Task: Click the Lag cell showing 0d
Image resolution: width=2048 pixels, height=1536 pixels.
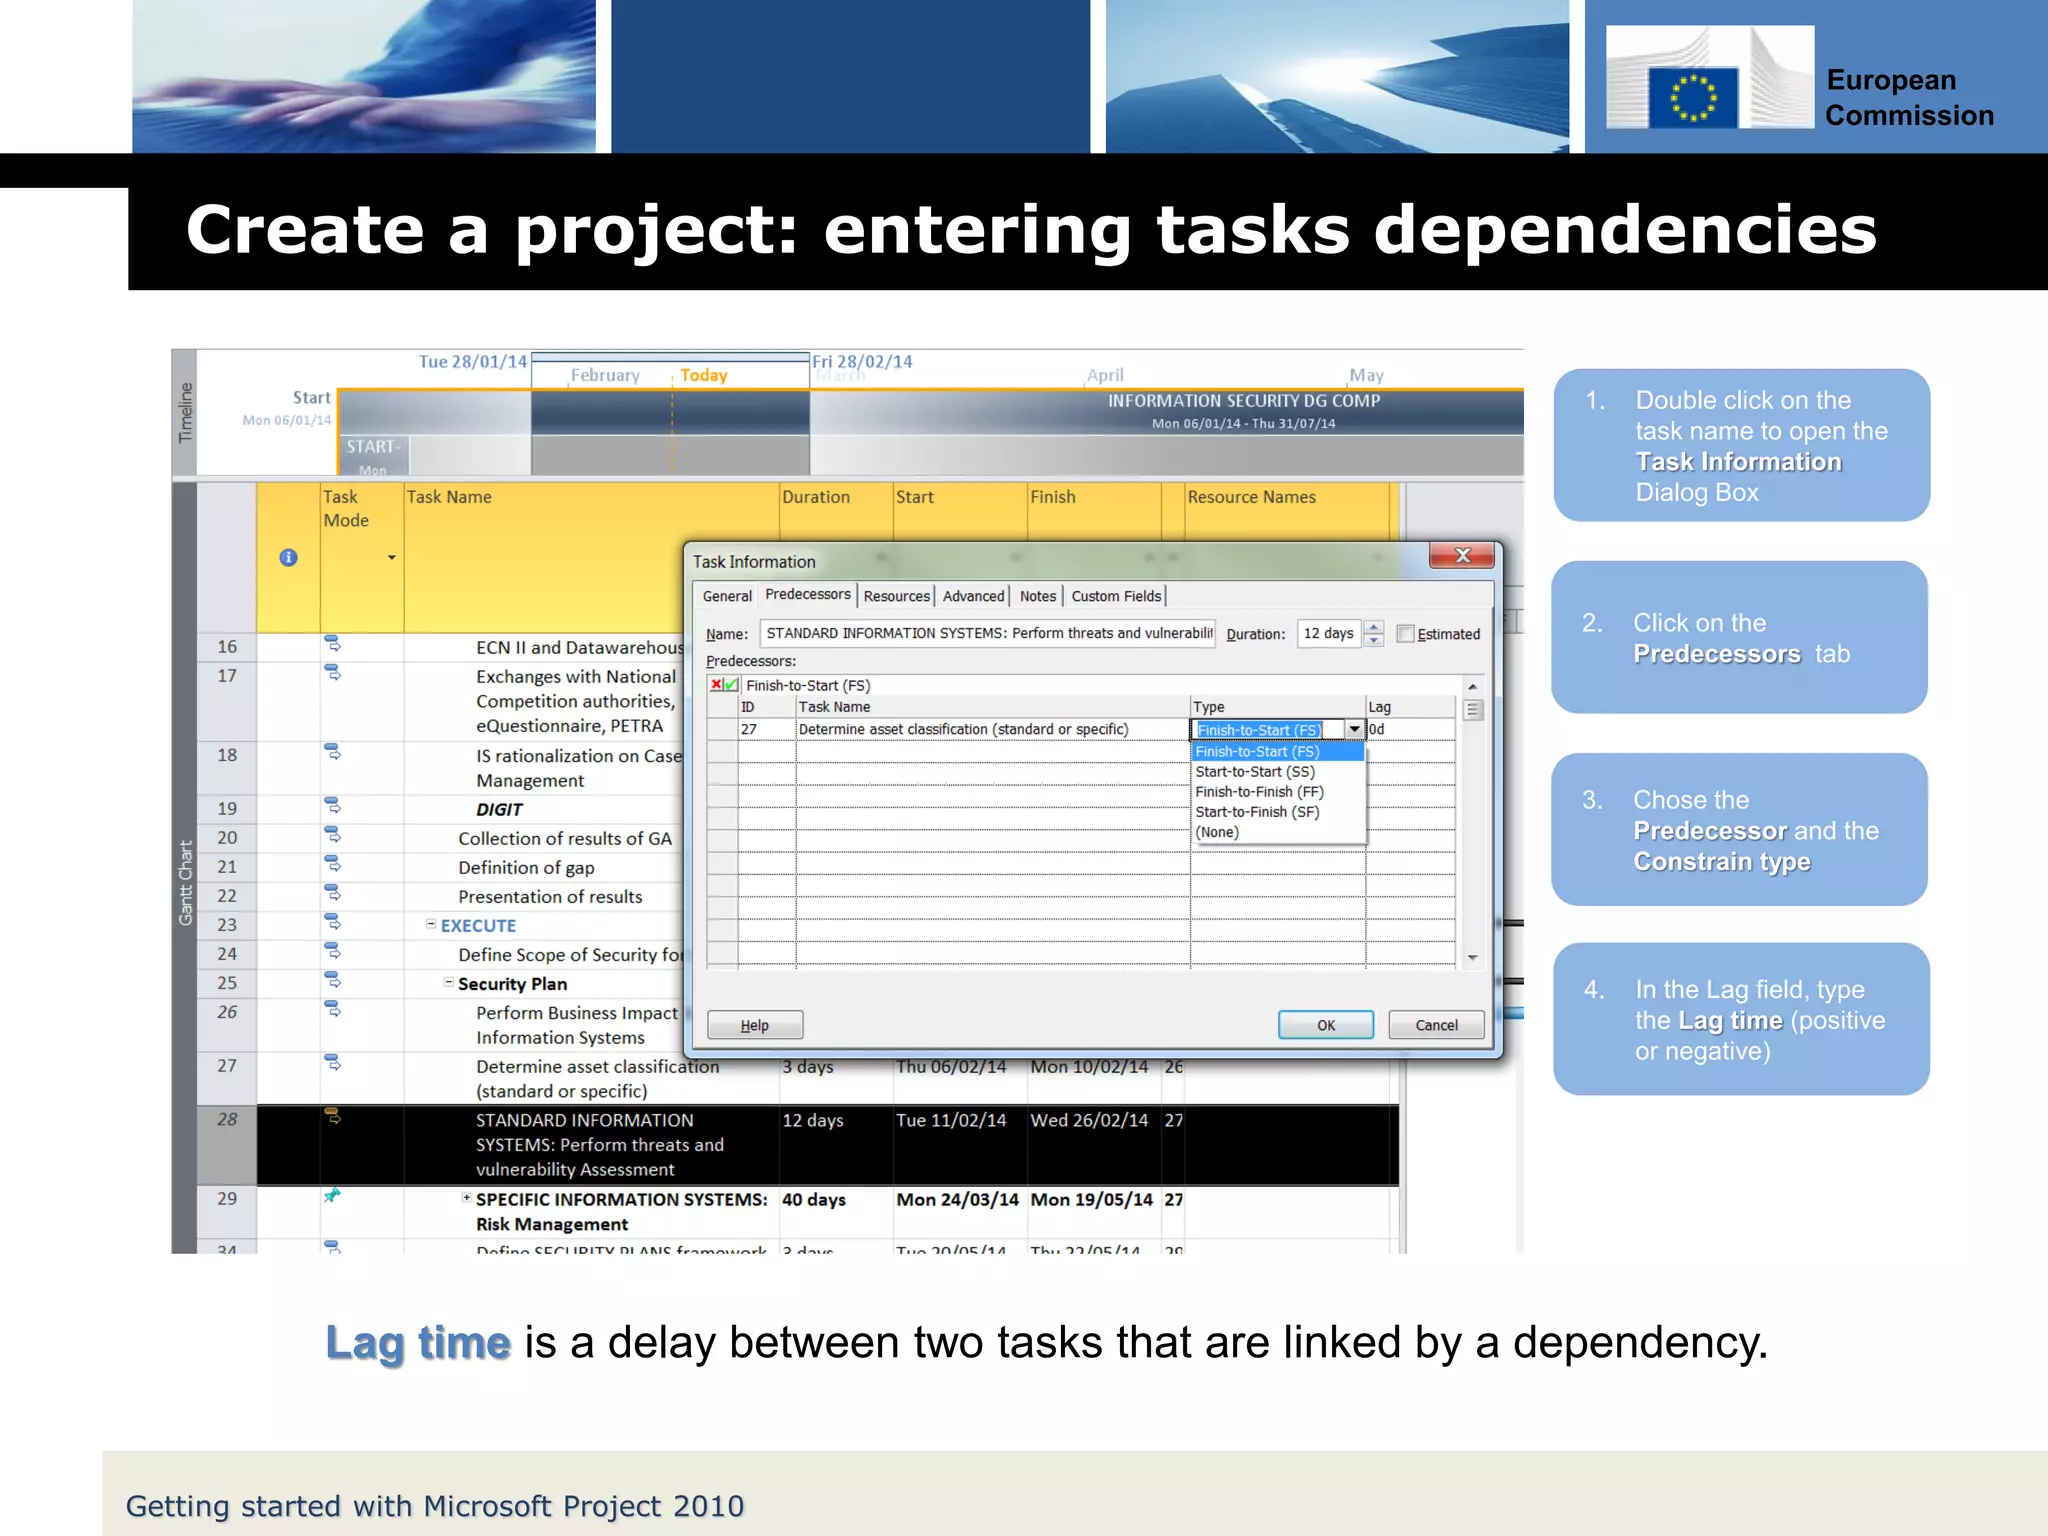Action: point(1410,729)
